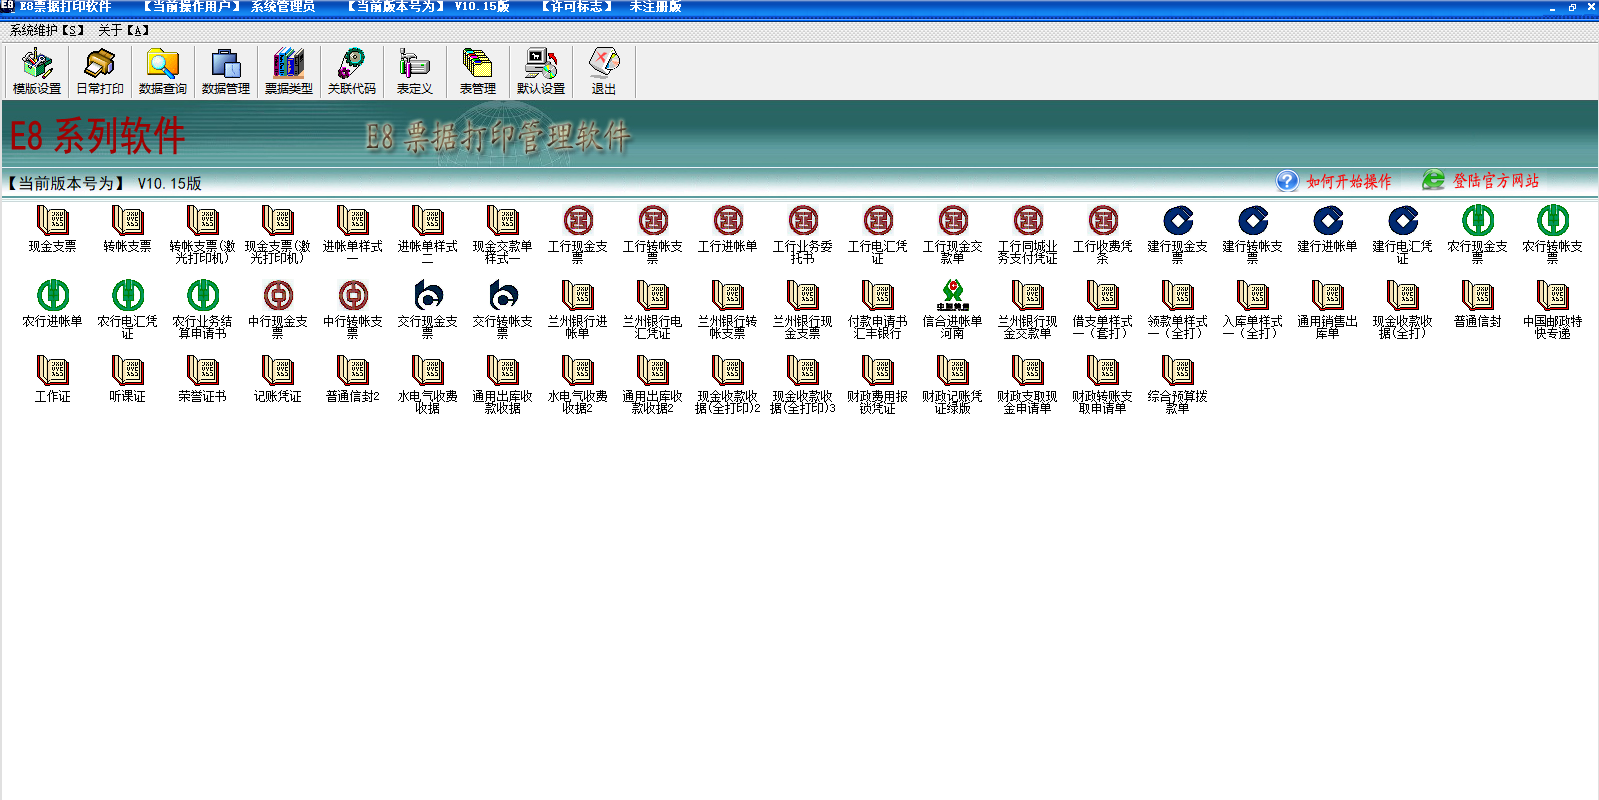Select the 农行转帐支票 icon
Image resolution: width=1599 pixels, height=800 pixels.
(1553, 234)
